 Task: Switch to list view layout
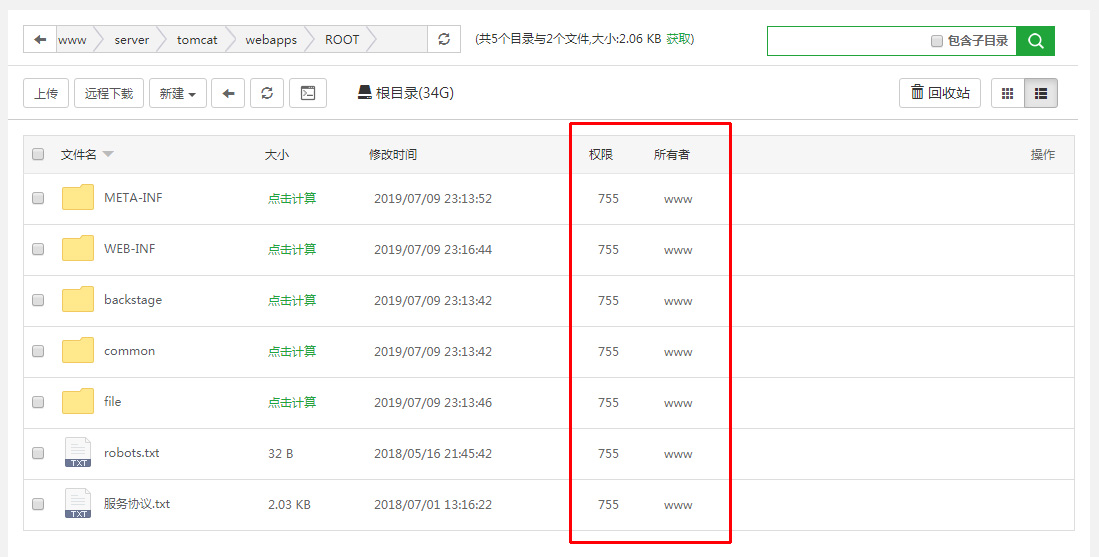click(1041, 93)
